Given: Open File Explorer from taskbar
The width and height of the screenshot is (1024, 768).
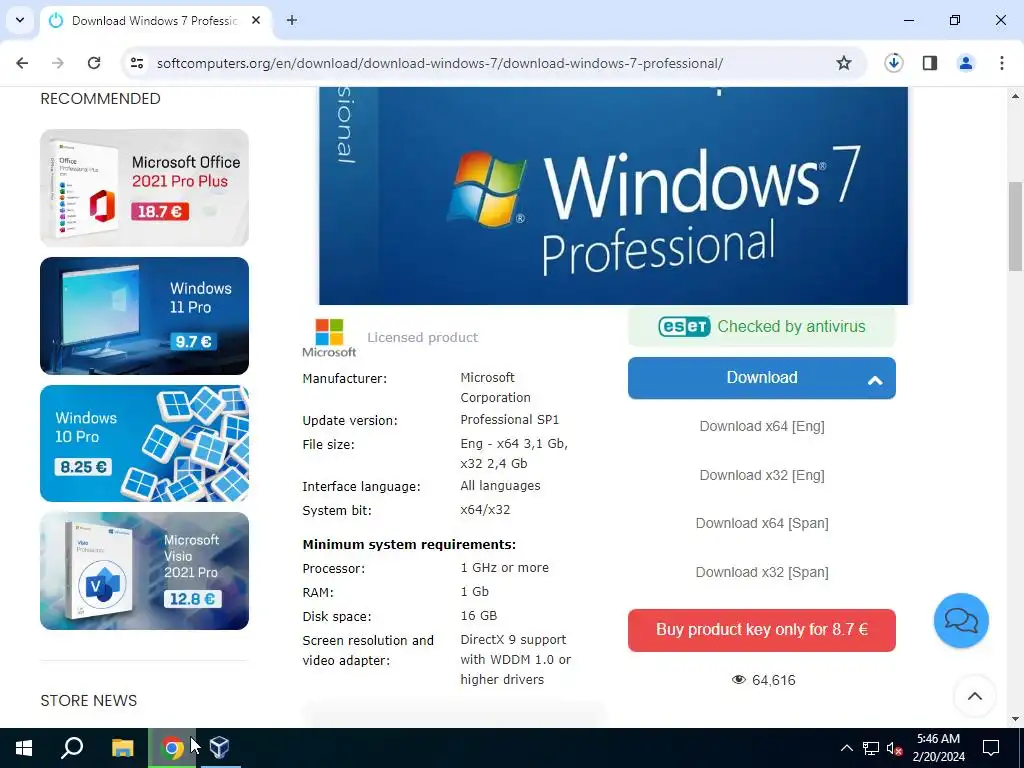Looking at the screenshot, I should 122,748.
